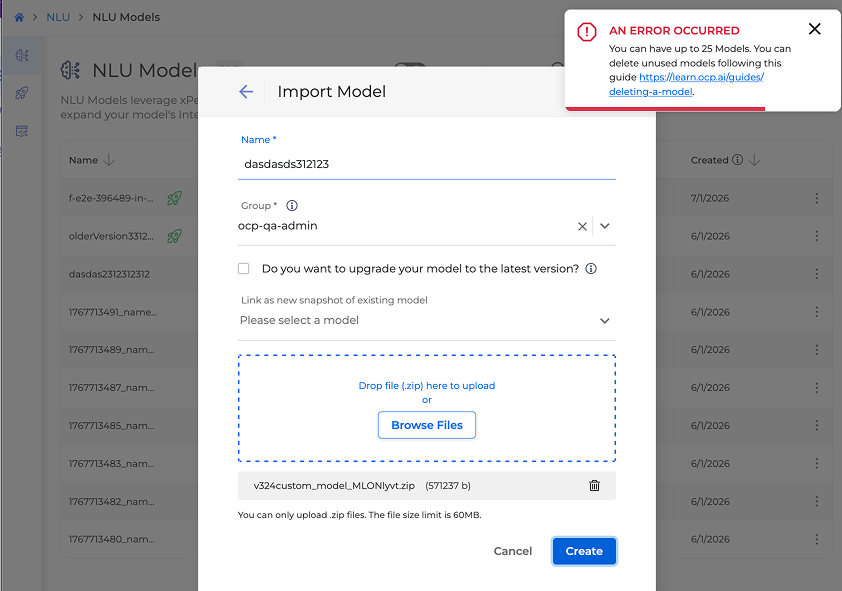Click NLU in the breadcrumb

[58, 17]
